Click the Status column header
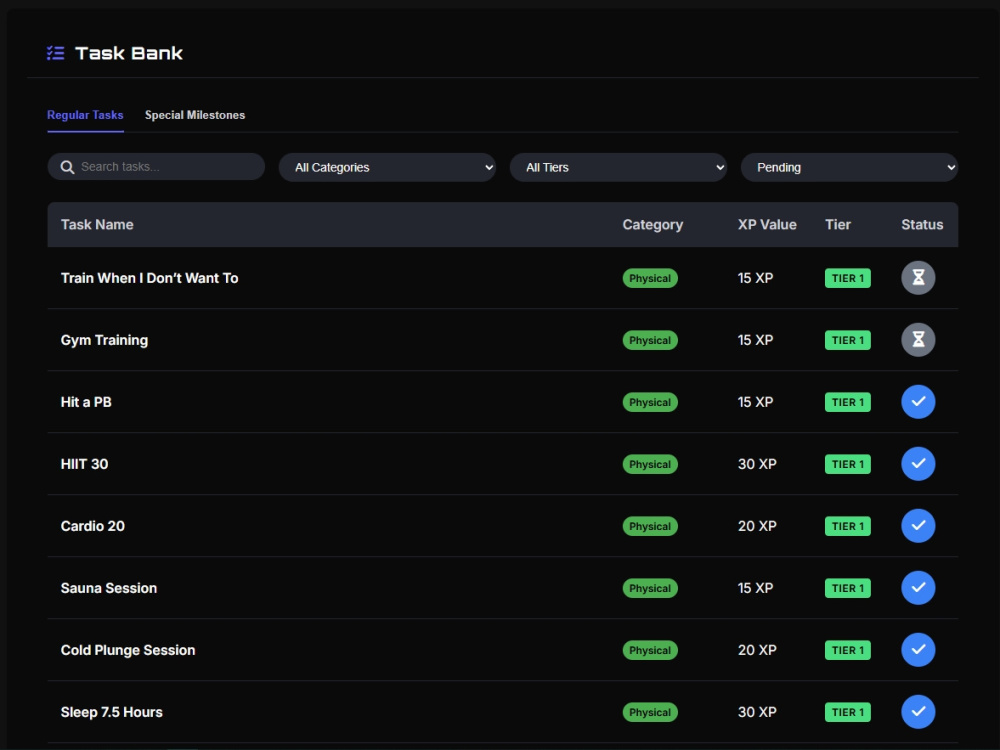The image size is (1000, 750). pos(922,224)
